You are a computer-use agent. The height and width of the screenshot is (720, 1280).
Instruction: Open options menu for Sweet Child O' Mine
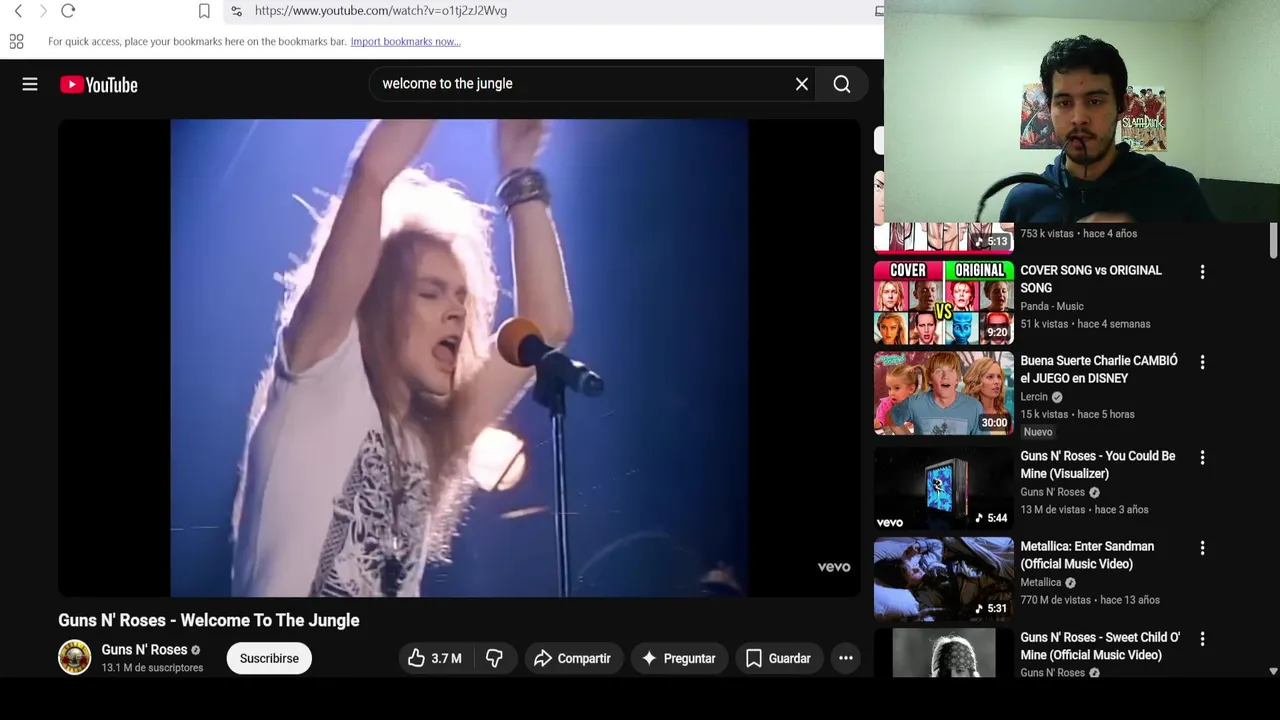tap(1202, 638)
